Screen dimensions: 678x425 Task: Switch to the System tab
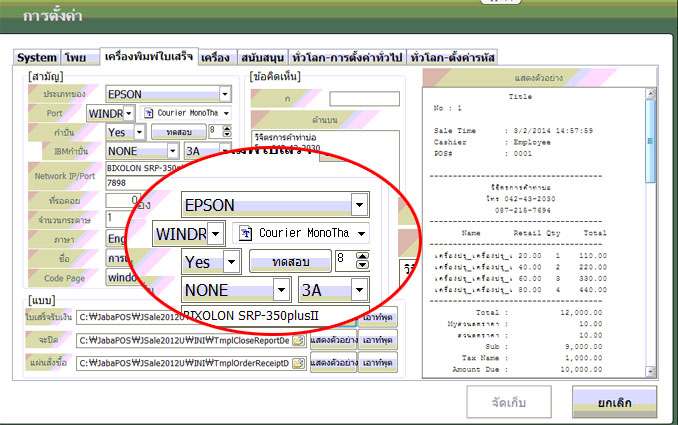tap(37, 58)
